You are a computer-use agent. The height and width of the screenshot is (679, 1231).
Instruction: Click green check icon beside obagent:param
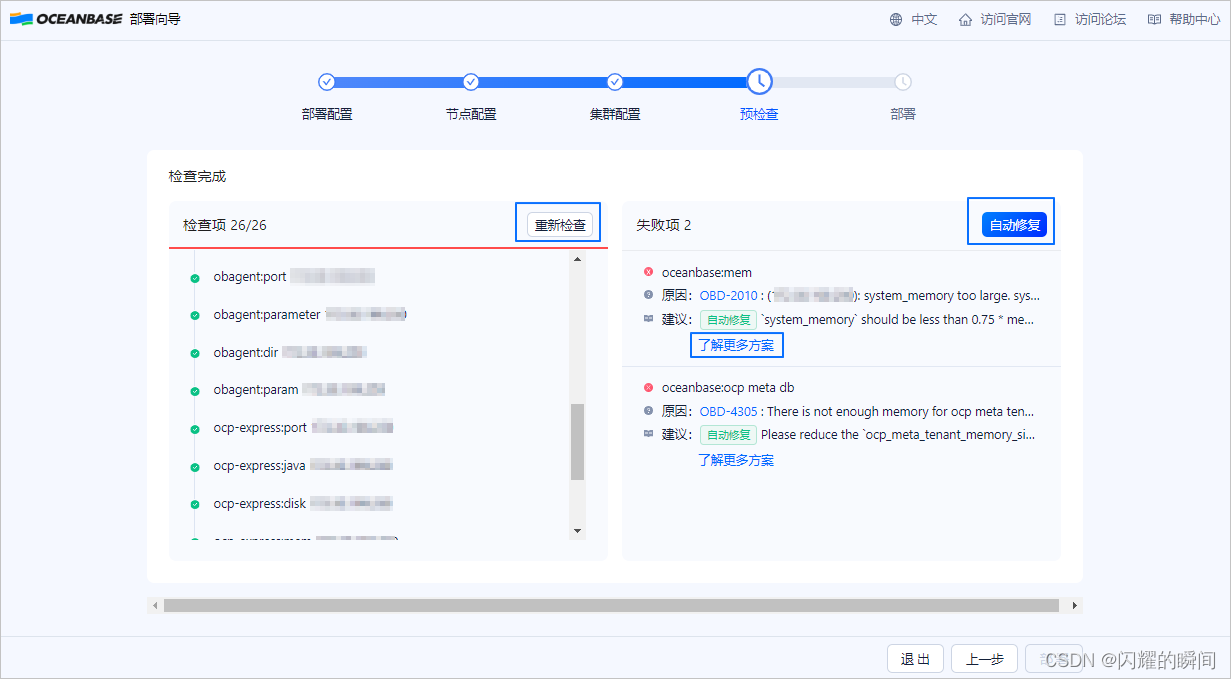(x=195, y=391)
